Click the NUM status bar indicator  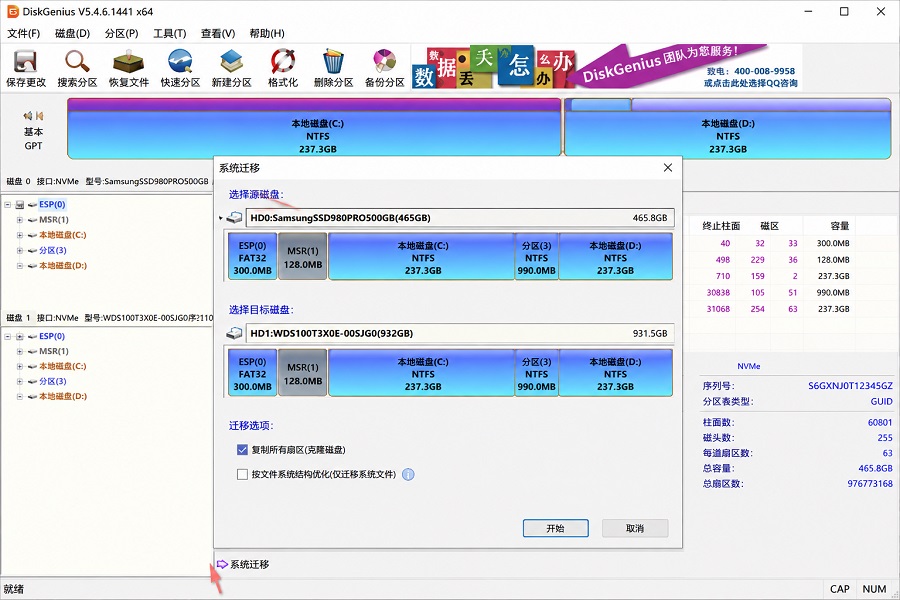[x=874, y=589]
